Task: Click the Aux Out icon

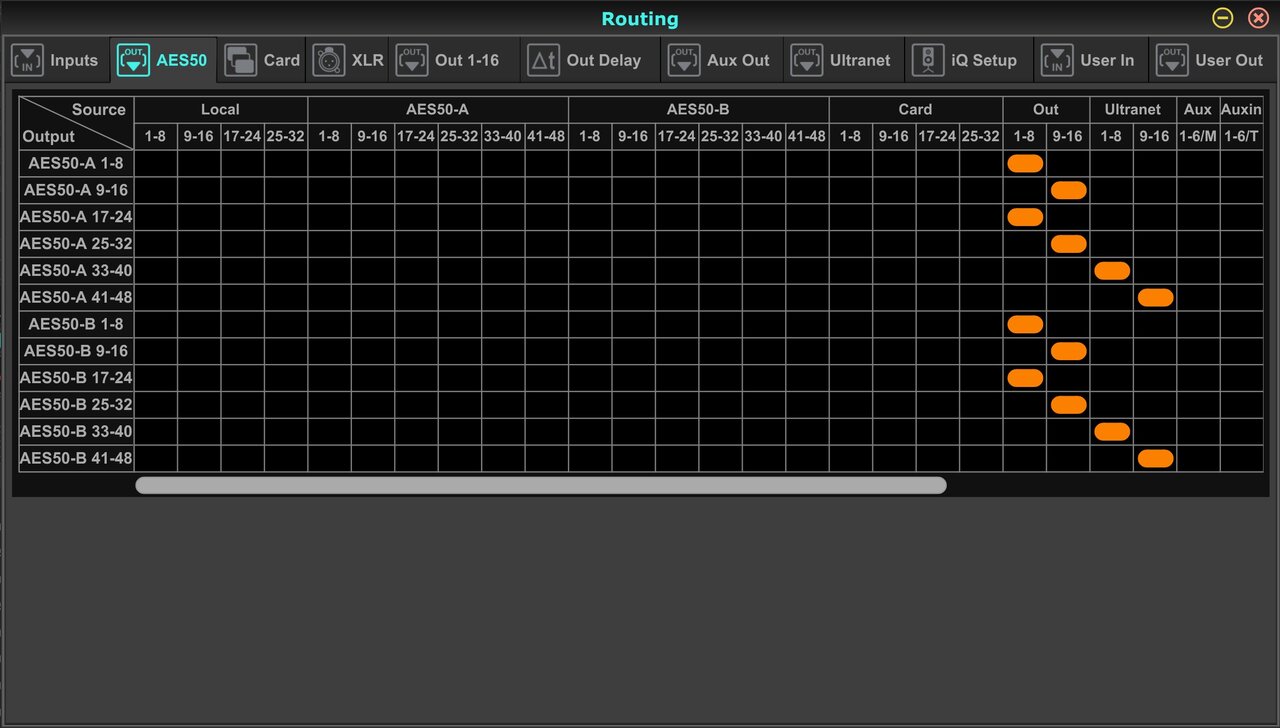Action: tap(684, 60)
